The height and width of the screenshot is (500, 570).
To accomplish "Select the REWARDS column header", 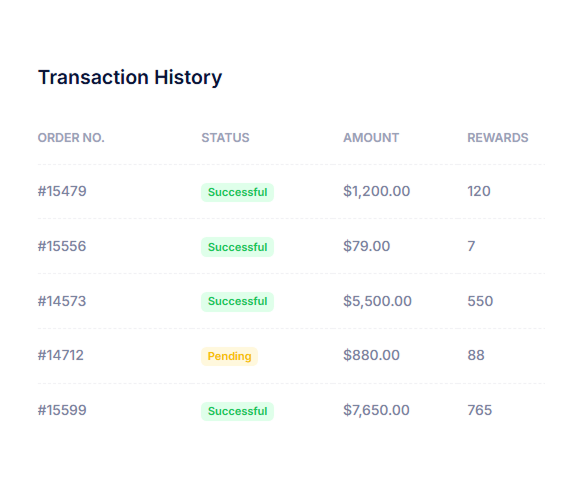I will (x=498, y=138).
